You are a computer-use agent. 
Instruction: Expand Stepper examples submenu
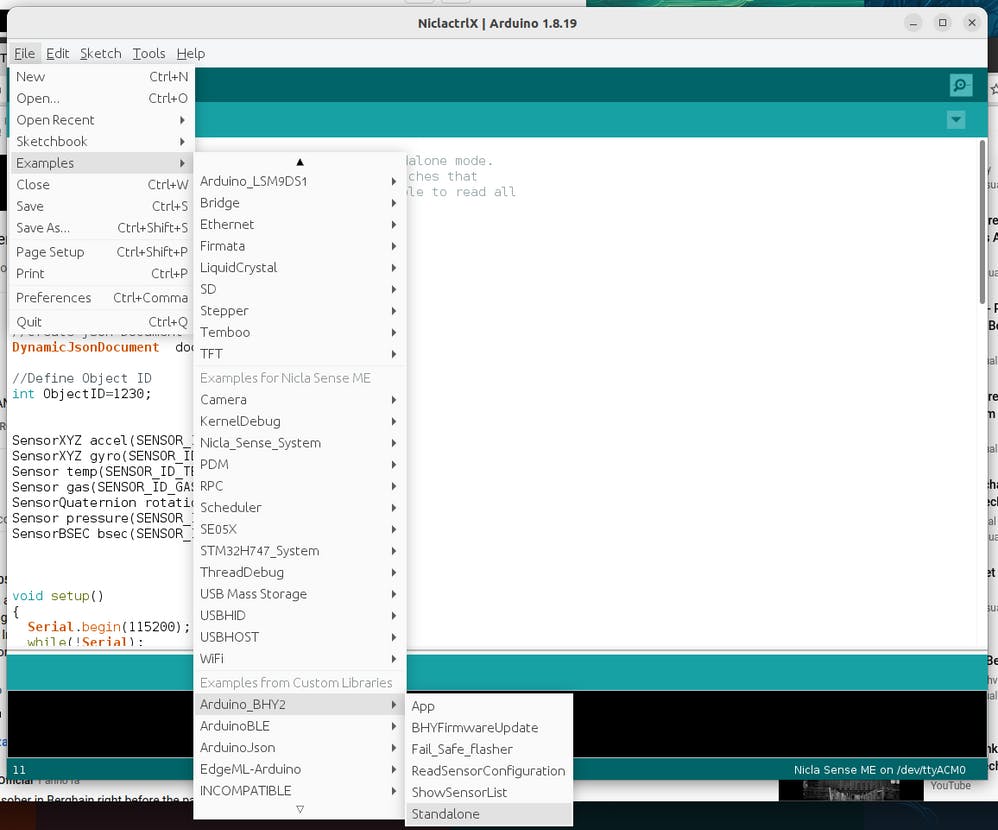(299, 311)
